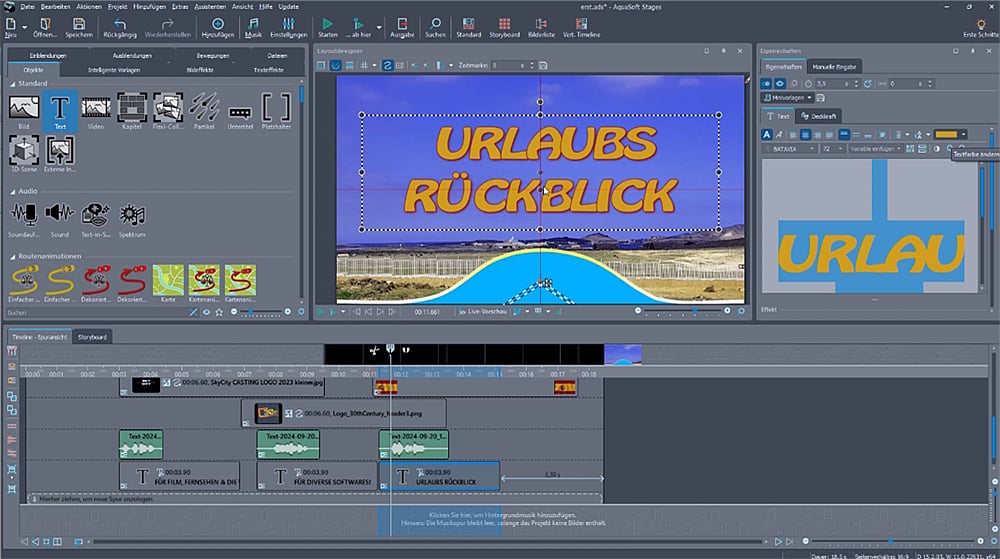The height and width of the screenshot is (559, 1000).
Task: Select the Partikel object icon
Action: (x=203, y=107)
